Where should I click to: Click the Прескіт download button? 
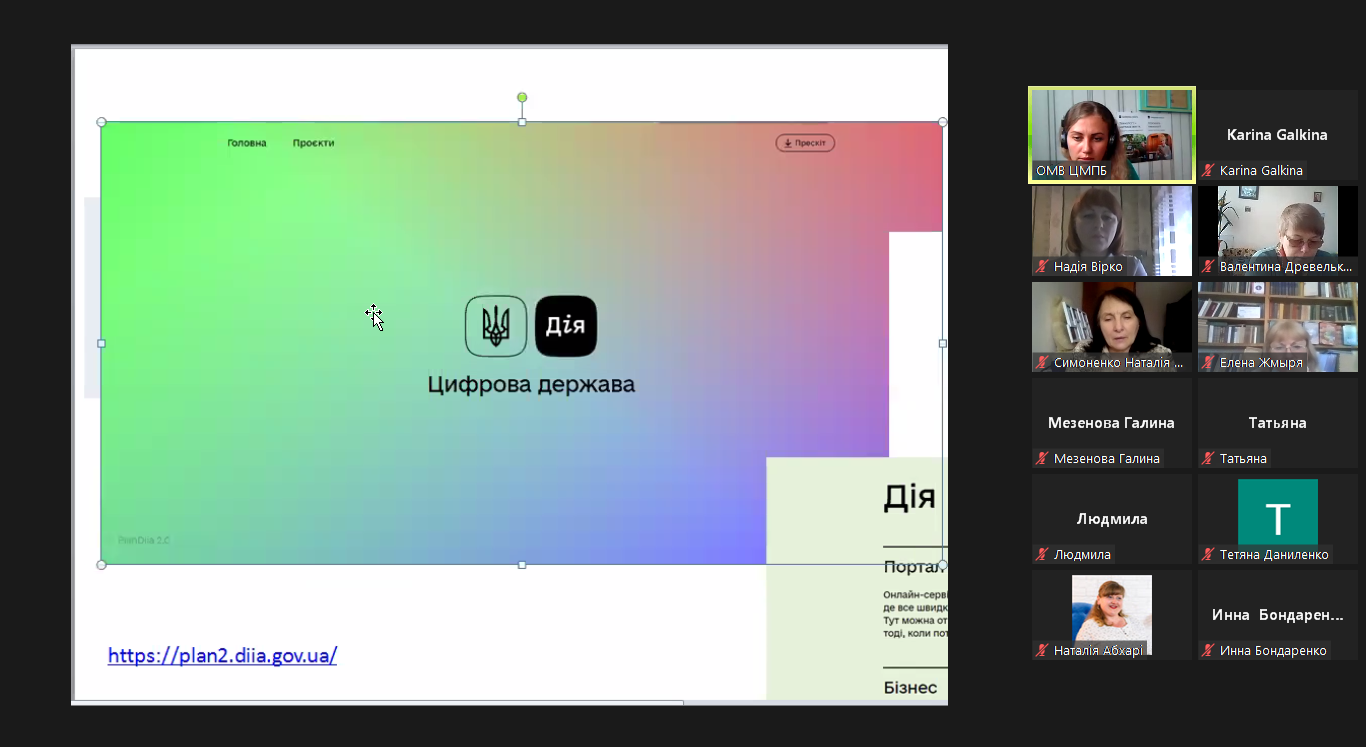[805, 143]
